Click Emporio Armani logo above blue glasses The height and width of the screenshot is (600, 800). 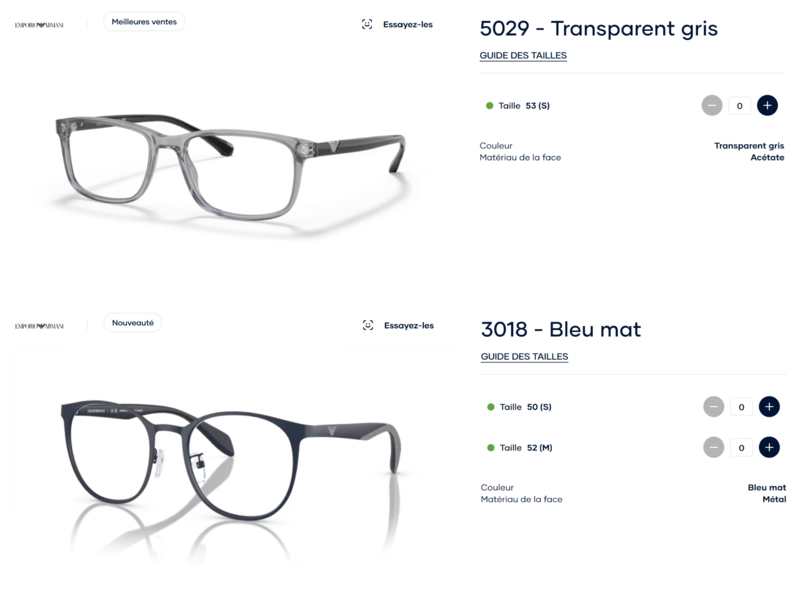[39, 326]
